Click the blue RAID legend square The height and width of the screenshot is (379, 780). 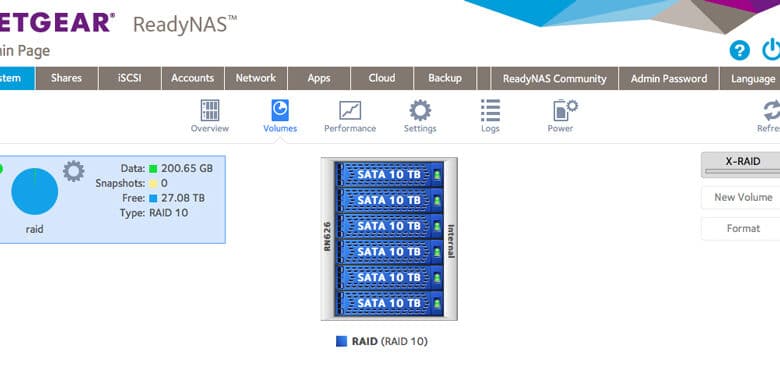click(341, 341)
